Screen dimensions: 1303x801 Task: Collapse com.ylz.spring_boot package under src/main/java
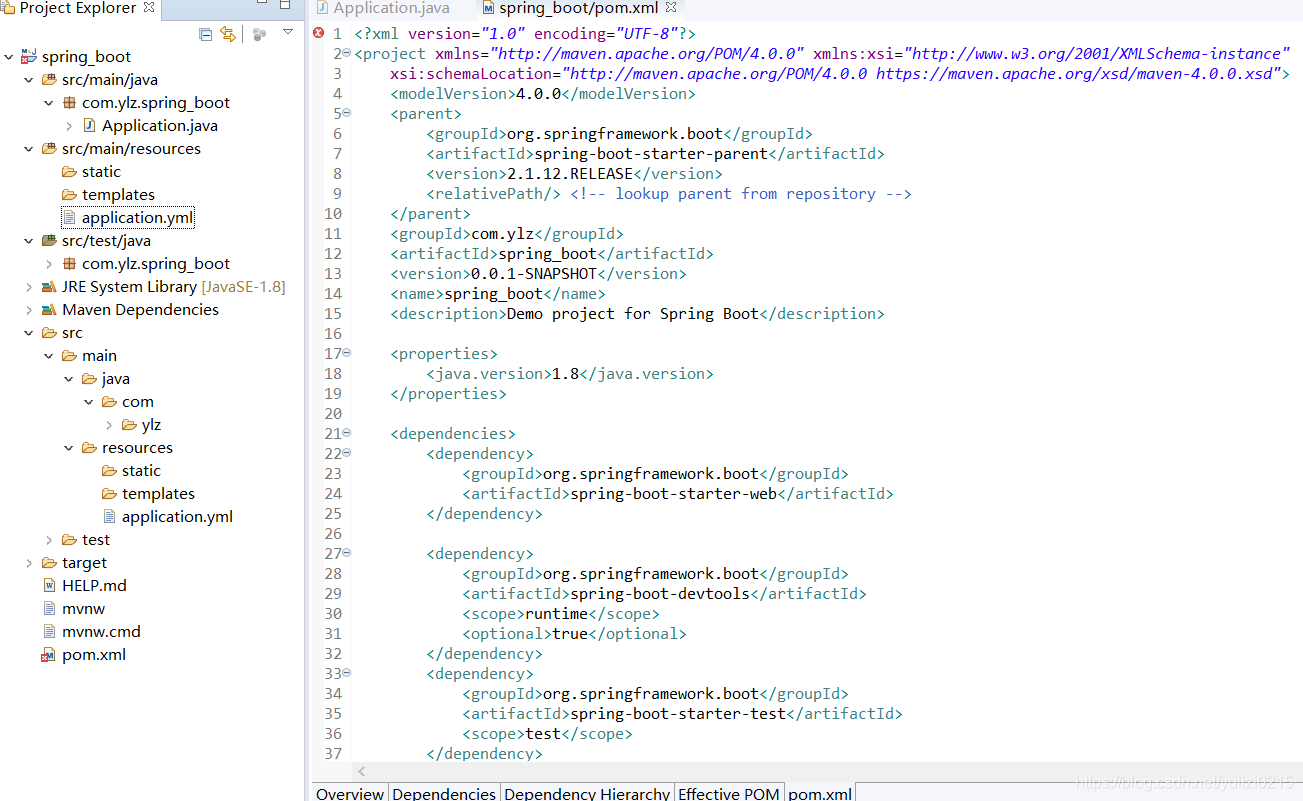[x=49, y=103]
